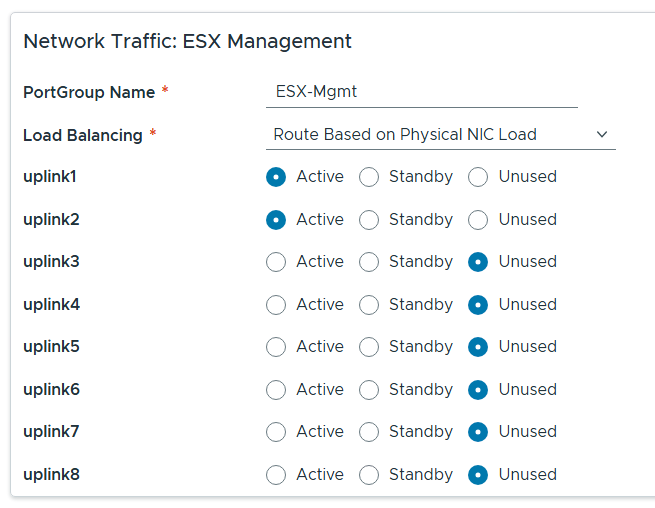Select Standby radio for uplink4

point(369,305)
